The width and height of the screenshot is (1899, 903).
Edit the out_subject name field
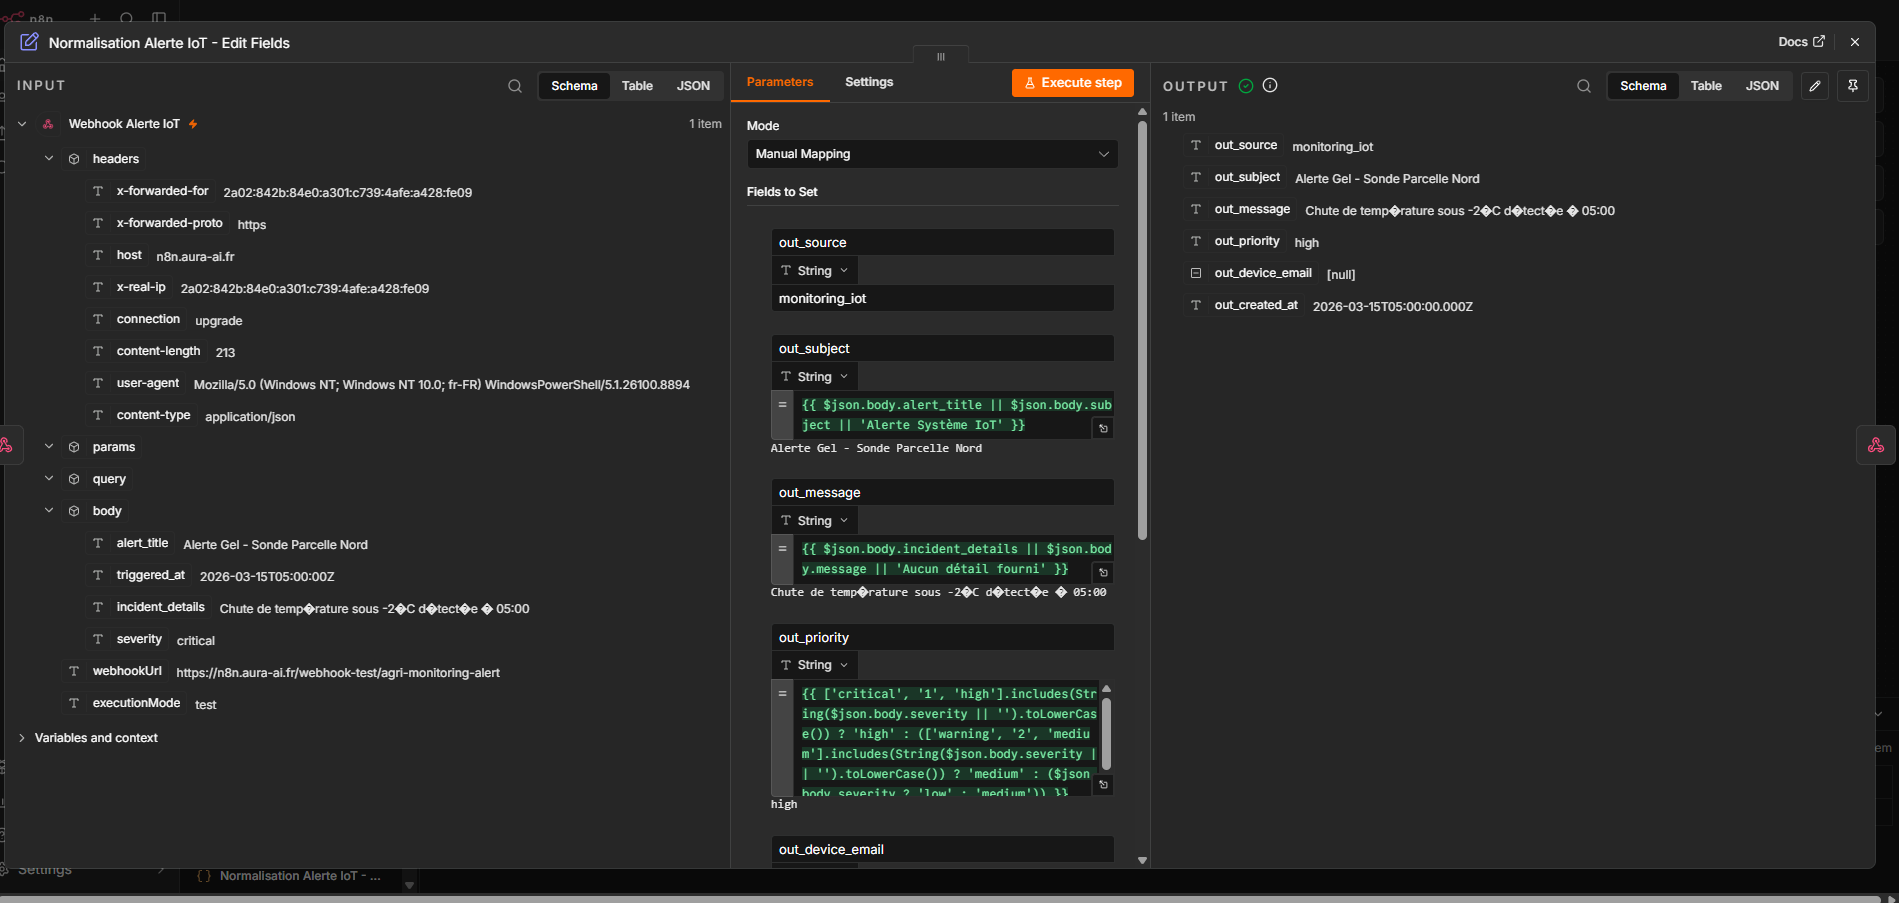943,348
